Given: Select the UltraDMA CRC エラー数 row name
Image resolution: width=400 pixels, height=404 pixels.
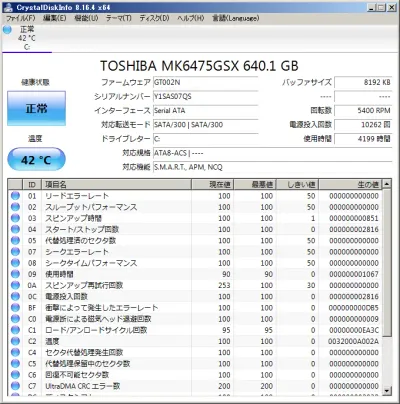Looking at the screenshot, I should click(83, 386).
